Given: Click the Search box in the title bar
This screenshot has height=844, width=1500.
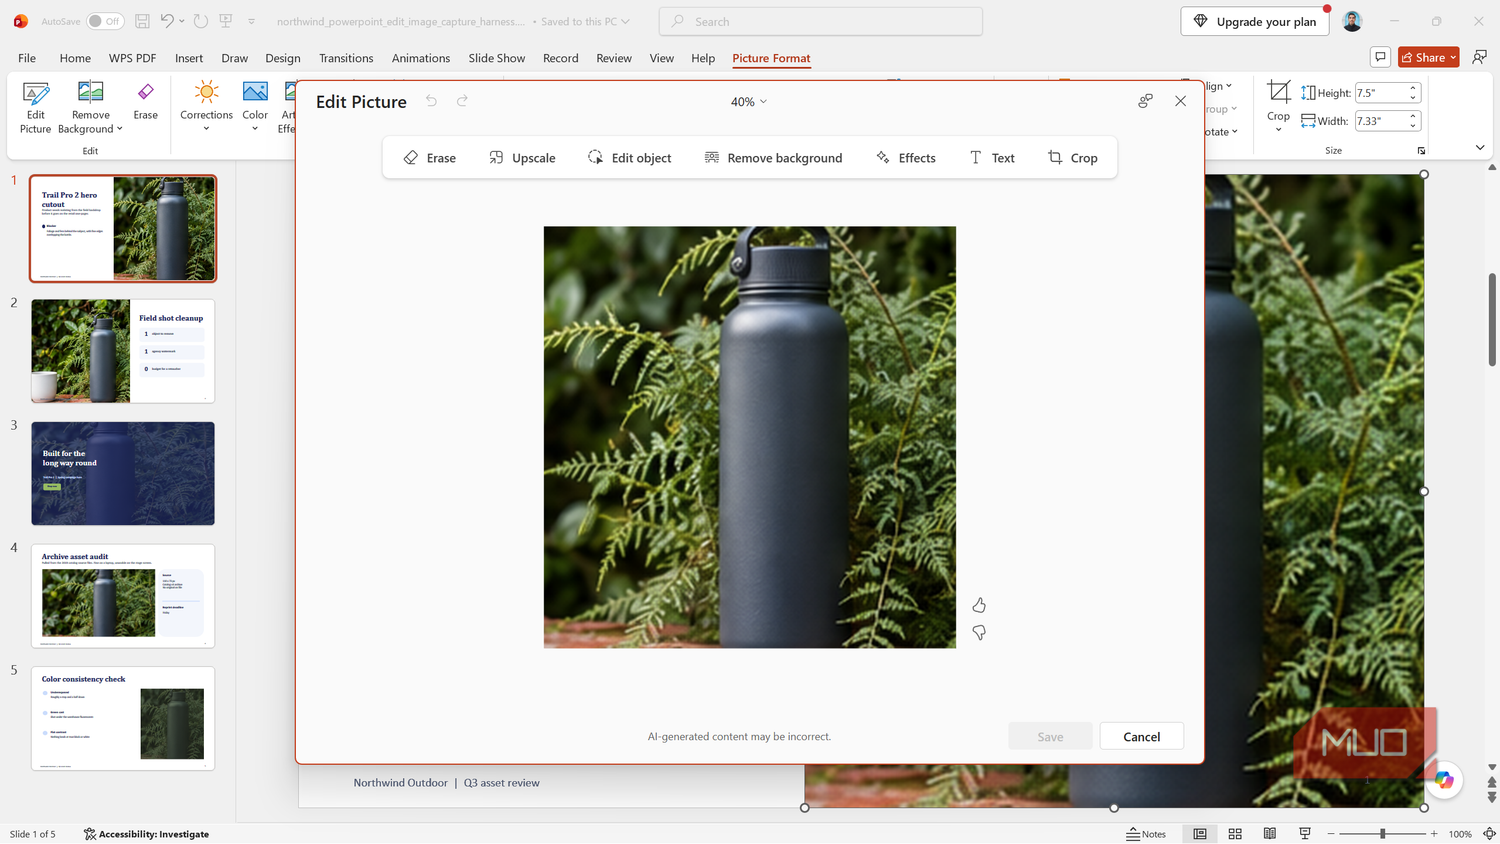Looking at the screenshot, I should [x=821, y=21].
